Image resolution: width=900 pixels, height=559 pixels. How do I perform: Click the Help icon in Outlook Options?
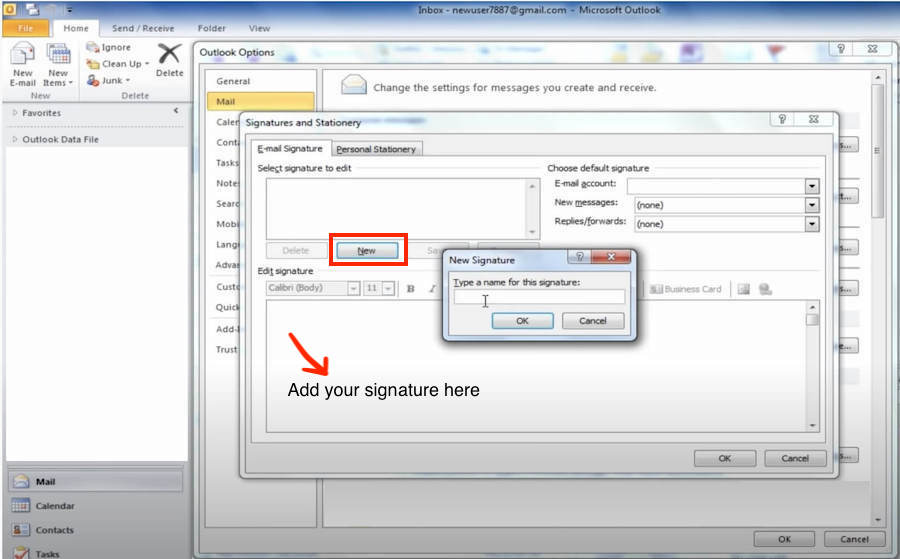(x=841, y=49)
